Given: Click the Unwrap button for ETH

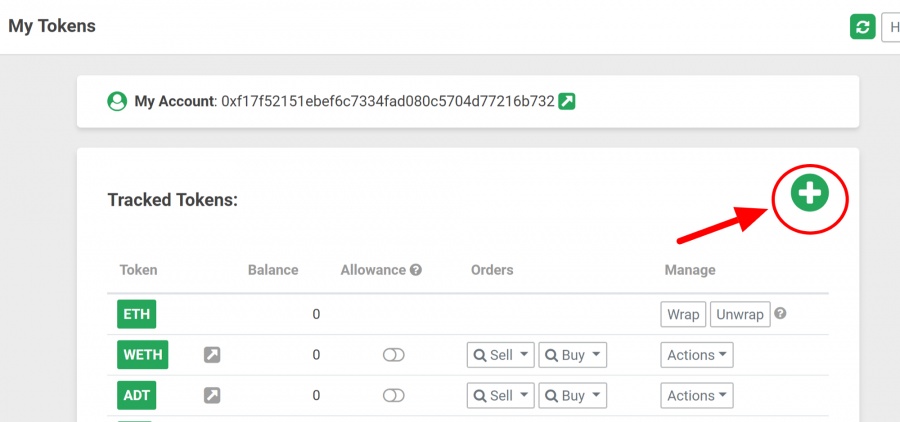Looking at the screenshot, I should point(740,314).
